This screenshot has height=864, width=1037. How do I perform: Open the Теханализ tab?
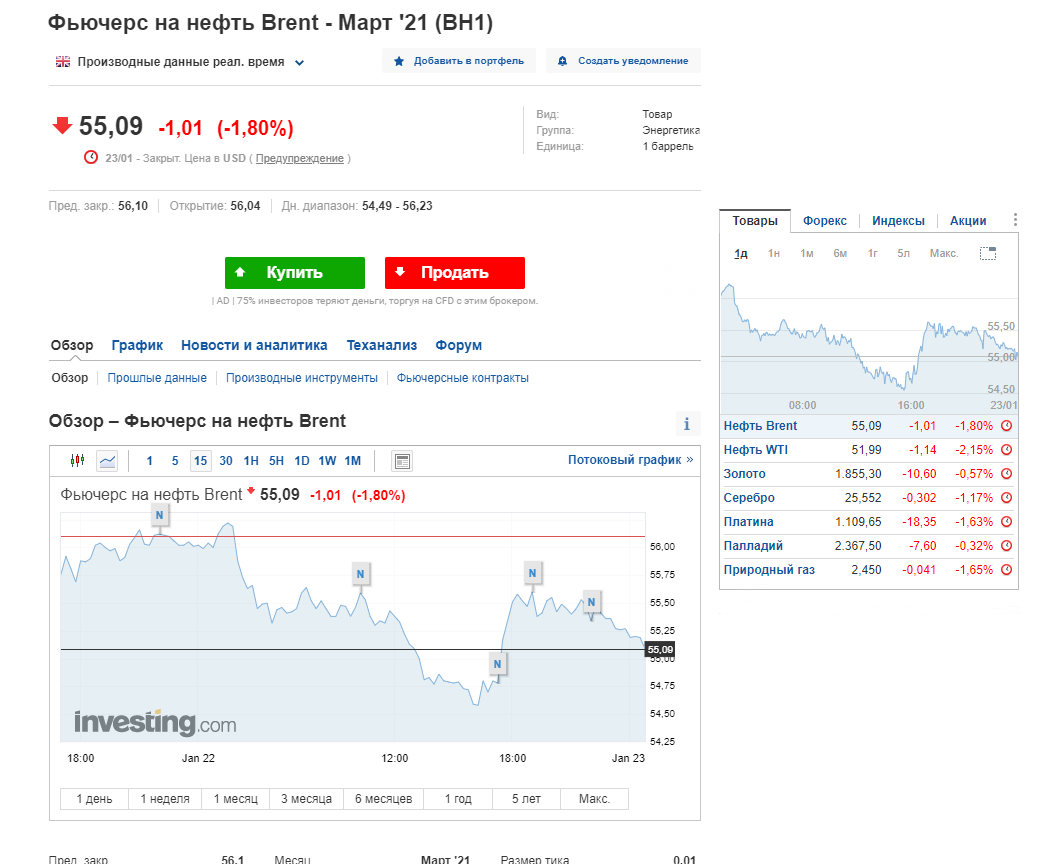(x=382, y=345)
